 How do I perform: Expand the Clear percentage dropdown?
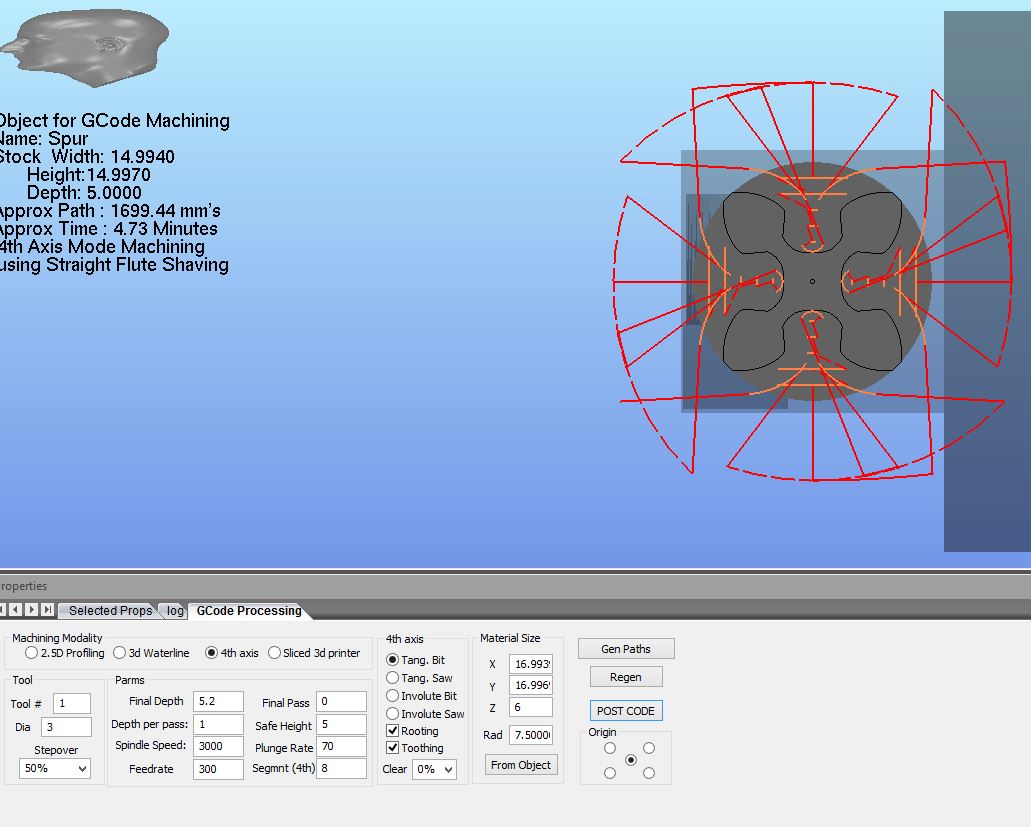click(x=435, y=769)
